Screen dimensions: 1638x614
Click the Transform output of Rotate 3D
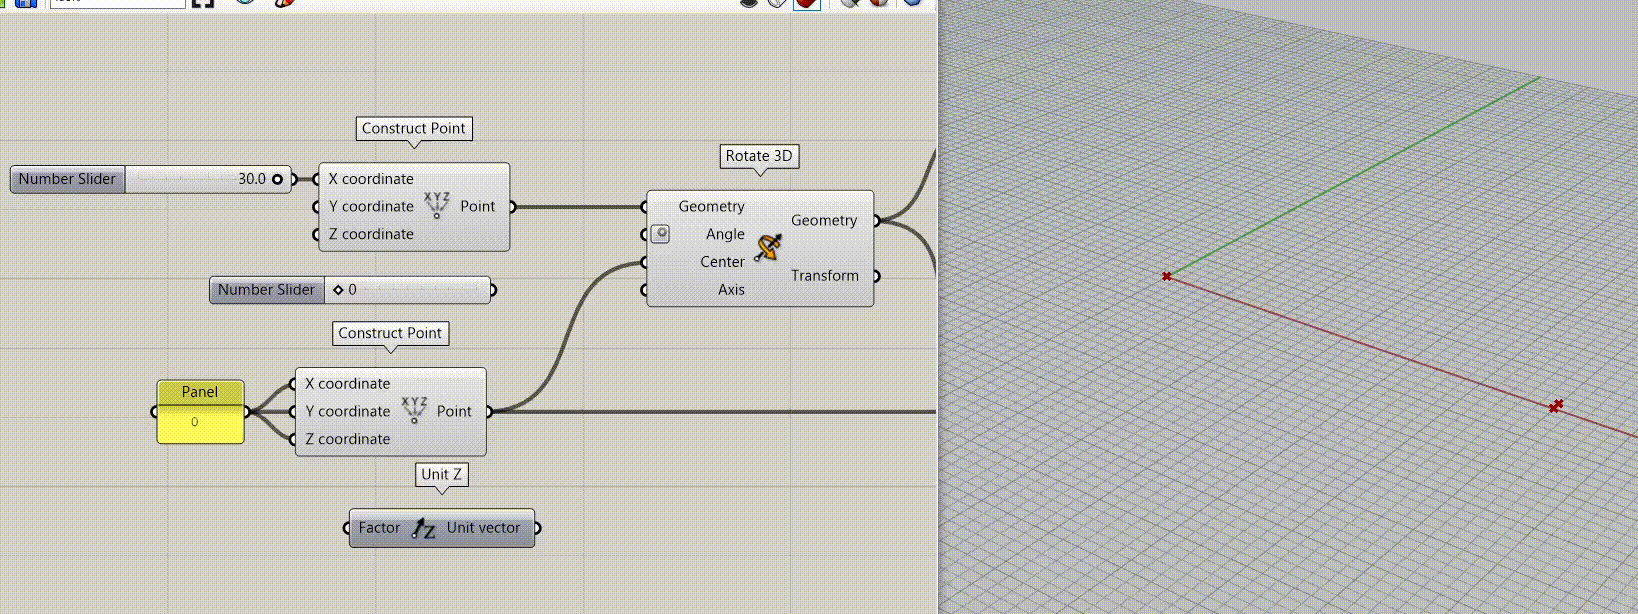tap(825, 276)
